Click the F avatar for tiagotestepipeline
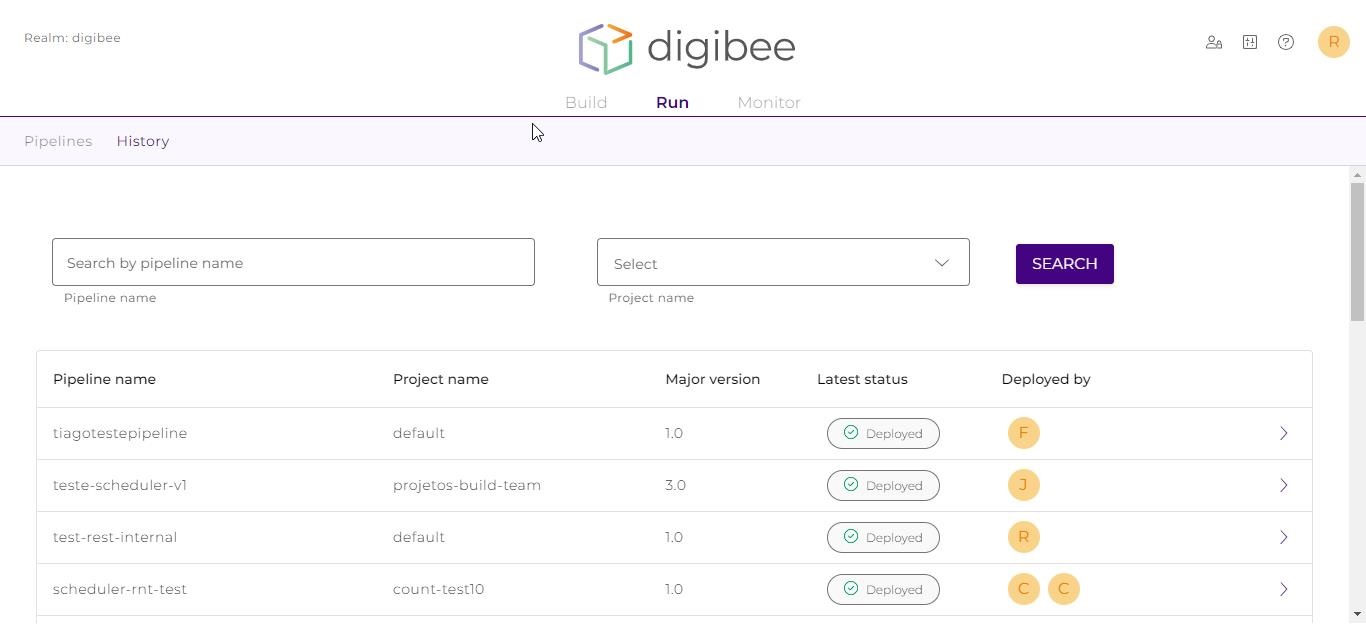Screen dimensions: 1366x625 pyautogui.click(x=1023, y=433)
